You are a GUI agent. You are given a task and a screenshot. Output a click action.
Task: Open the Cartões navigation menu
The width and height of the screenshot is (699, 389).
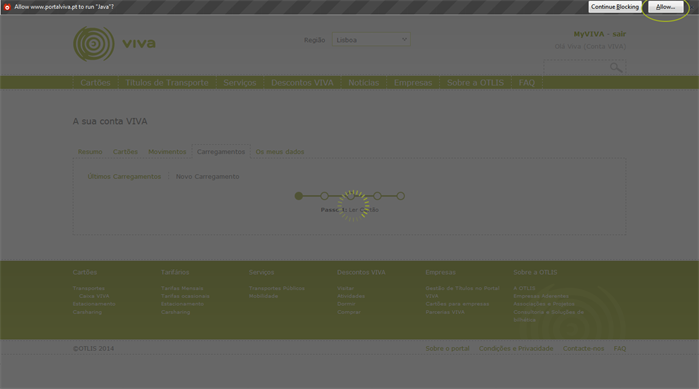pos(95,82)
